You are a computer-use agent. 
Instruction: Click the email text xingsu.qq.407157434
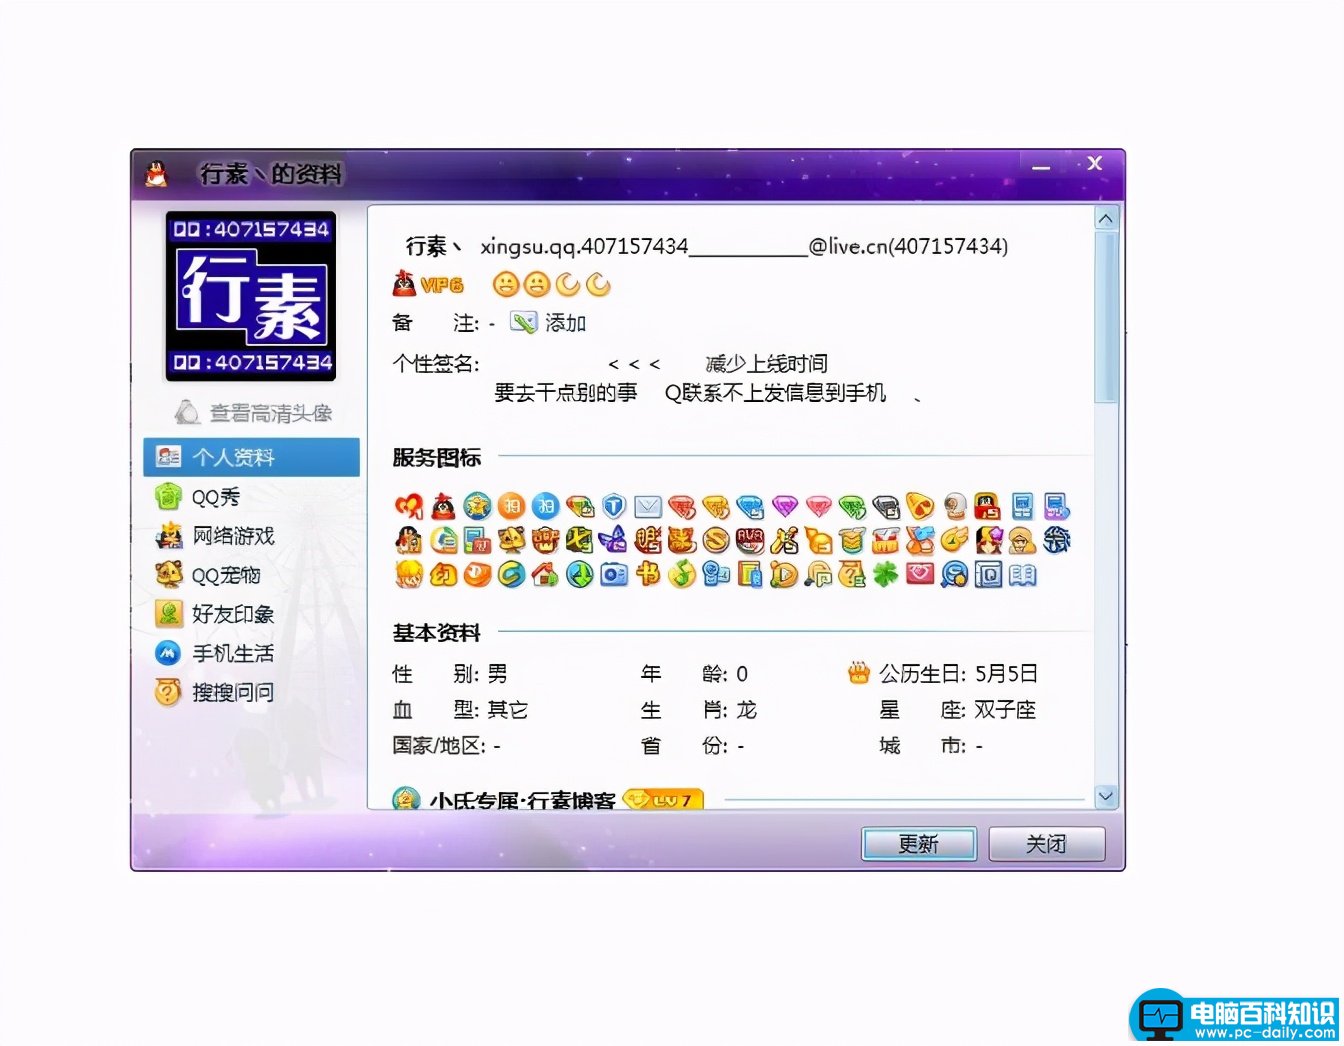[x=584, y=246]
